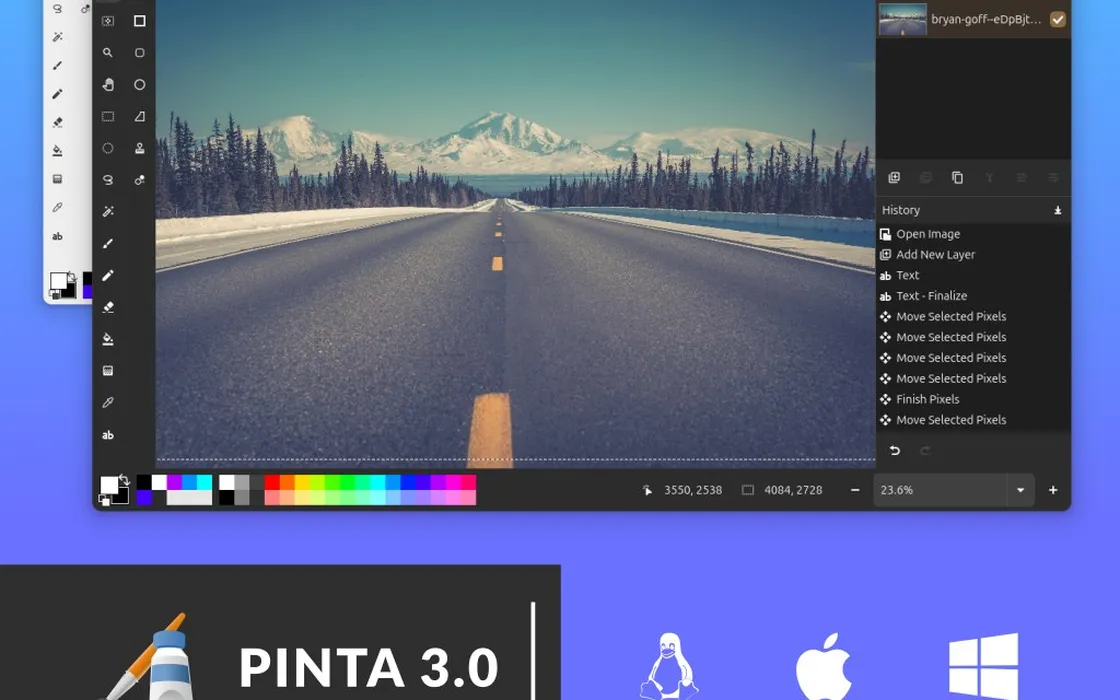This screenshot has width=1120, height=700.
Task: Select the Eraser tool in dark toolbox
Action: (x=108, y=307)
